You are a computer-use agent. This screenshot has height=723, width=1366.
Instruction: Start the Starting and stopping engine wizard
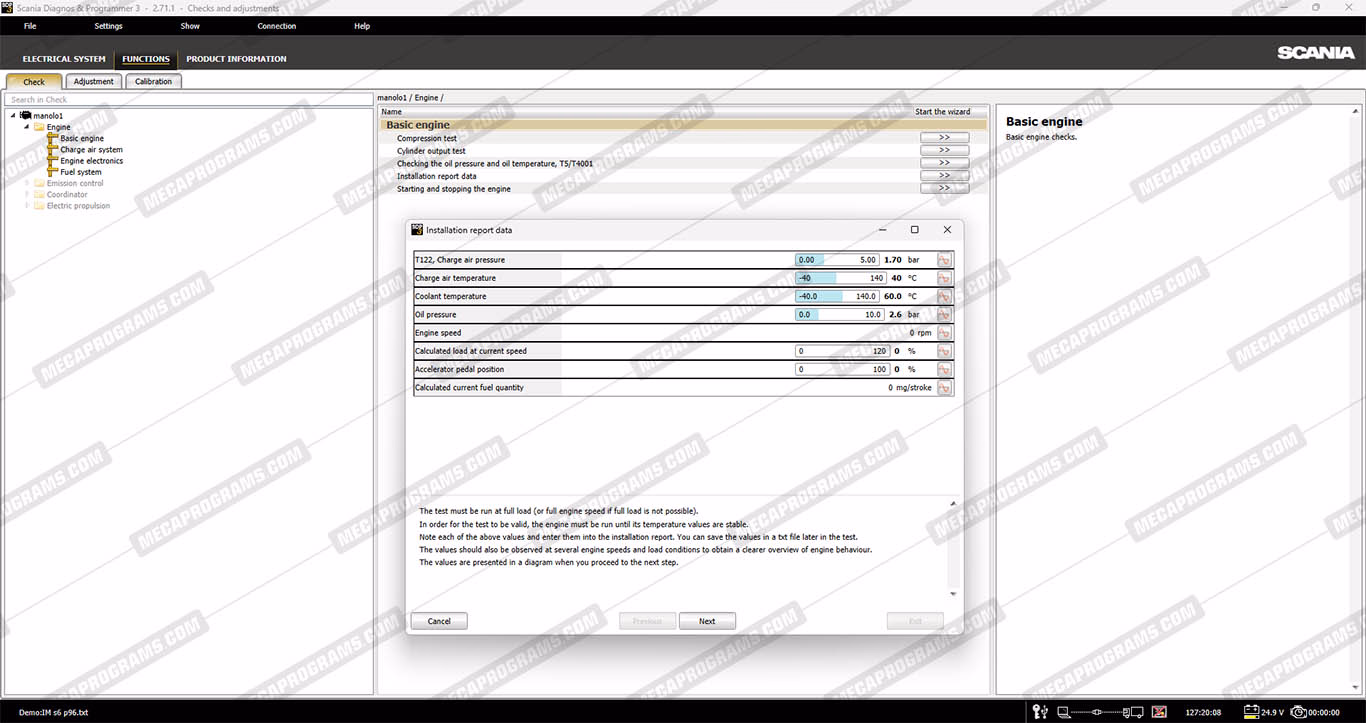pyautogui.click(x=944, y=188)
